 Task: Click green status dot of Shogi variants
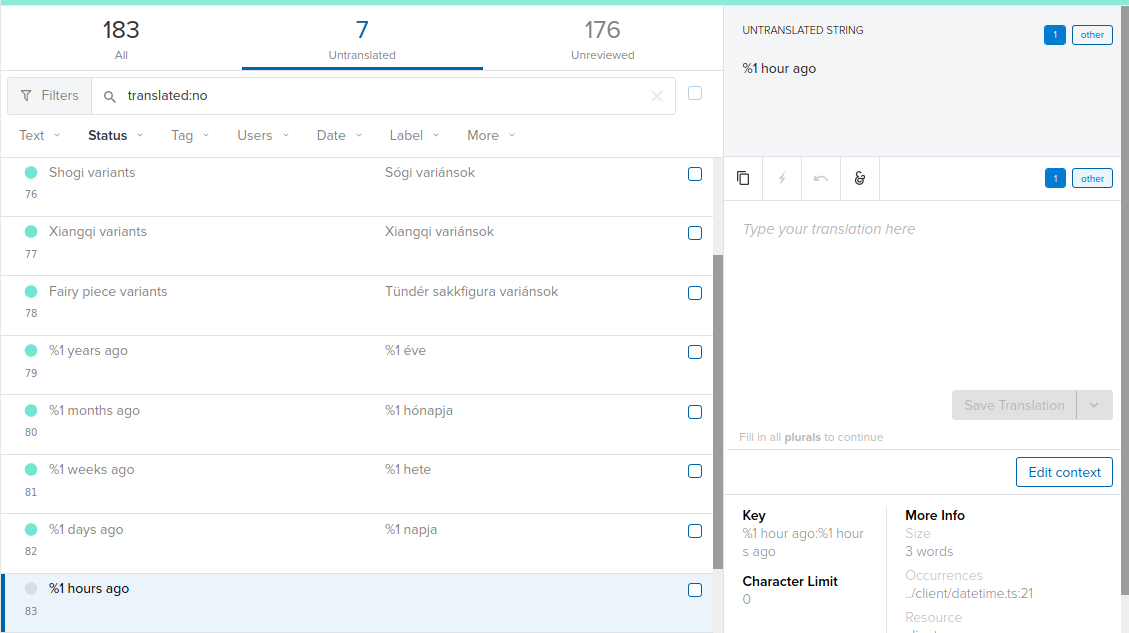click(31, 172)
